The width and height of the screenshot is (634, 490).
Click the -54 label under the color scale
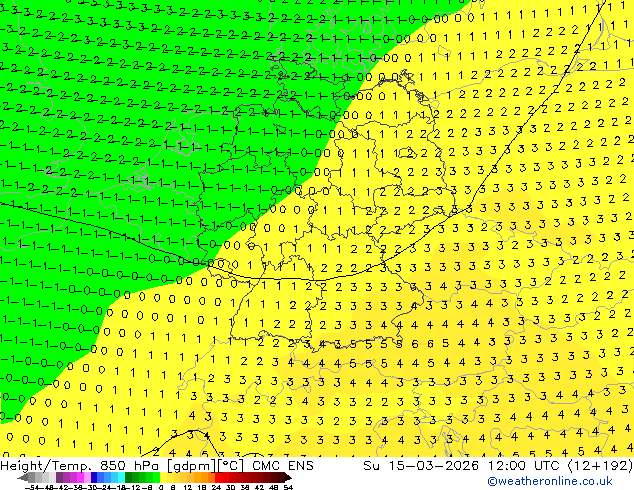pos(32,487)
